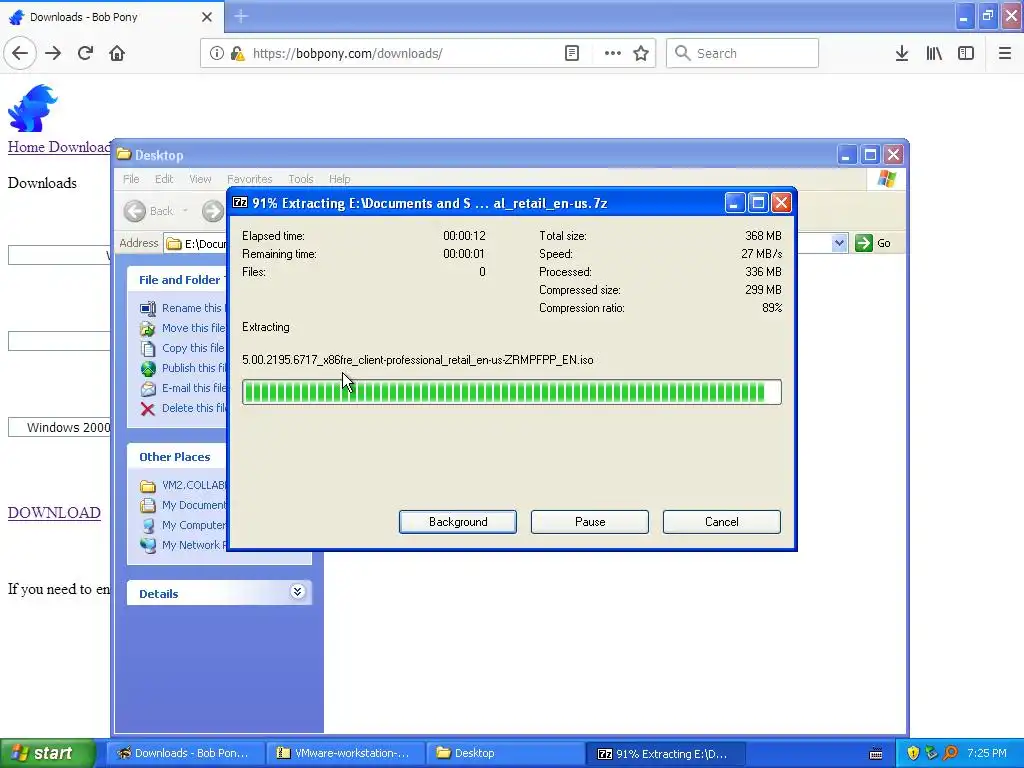Click the Copy this file icon
The height and width of the screenshot is (768, 1024).
[148, 348]
